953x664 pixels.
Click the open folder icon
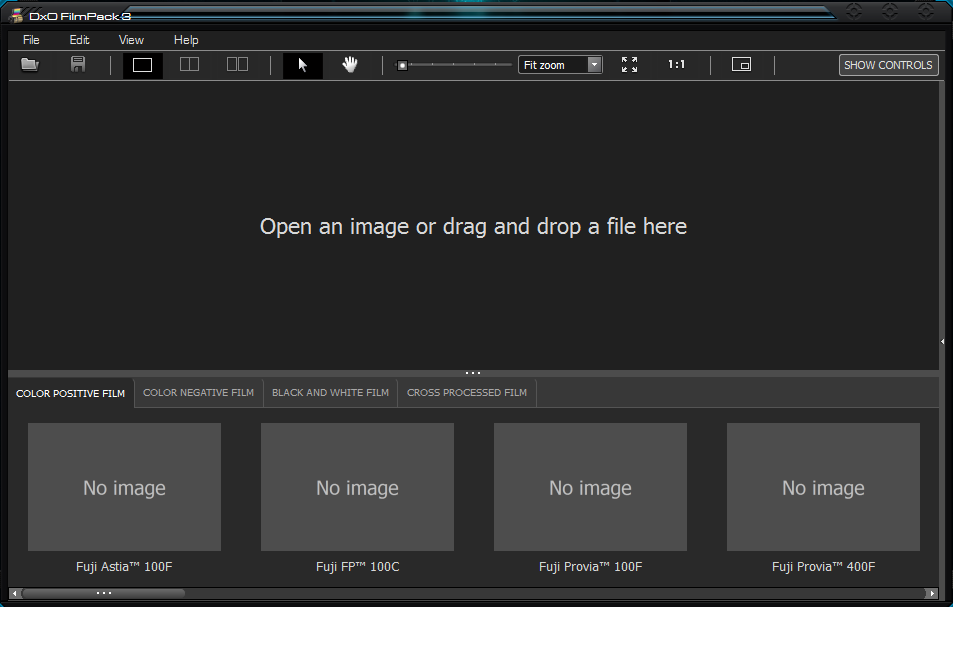point(30,64)
